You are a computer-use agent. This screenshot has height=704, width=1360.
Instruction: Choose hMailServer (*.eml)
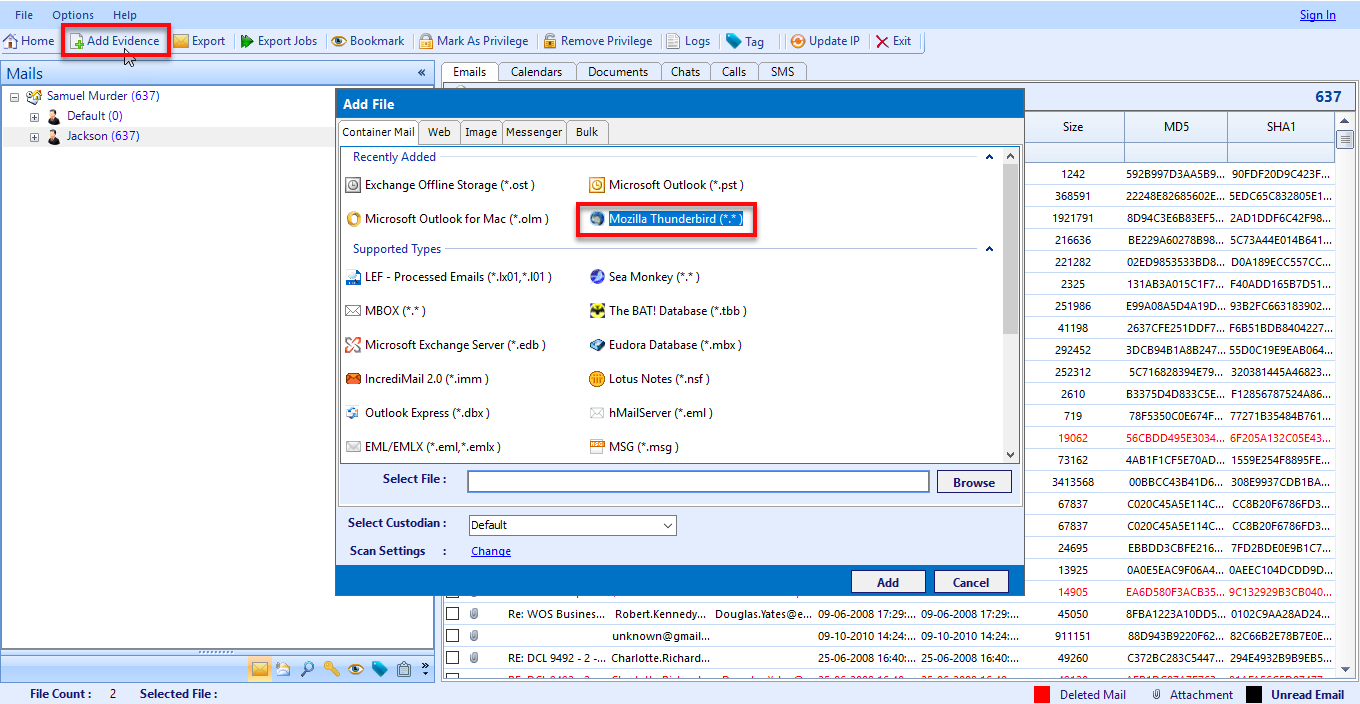(651, 413)
